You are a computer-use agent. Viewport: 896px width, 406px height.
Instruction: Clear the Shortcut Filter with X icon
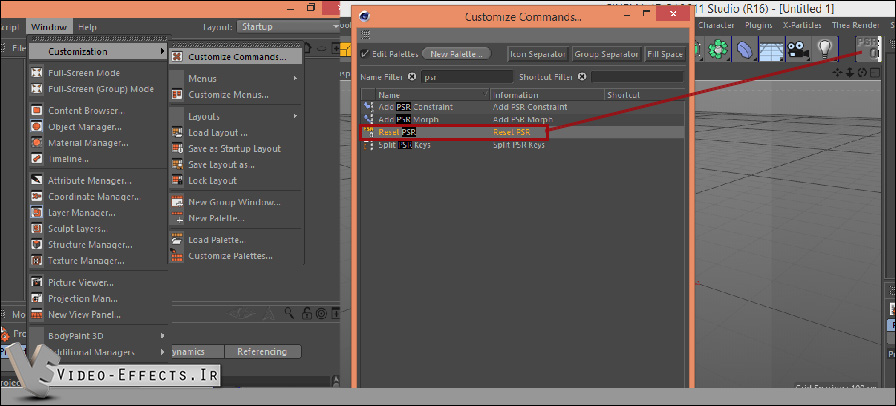[582, 77]
